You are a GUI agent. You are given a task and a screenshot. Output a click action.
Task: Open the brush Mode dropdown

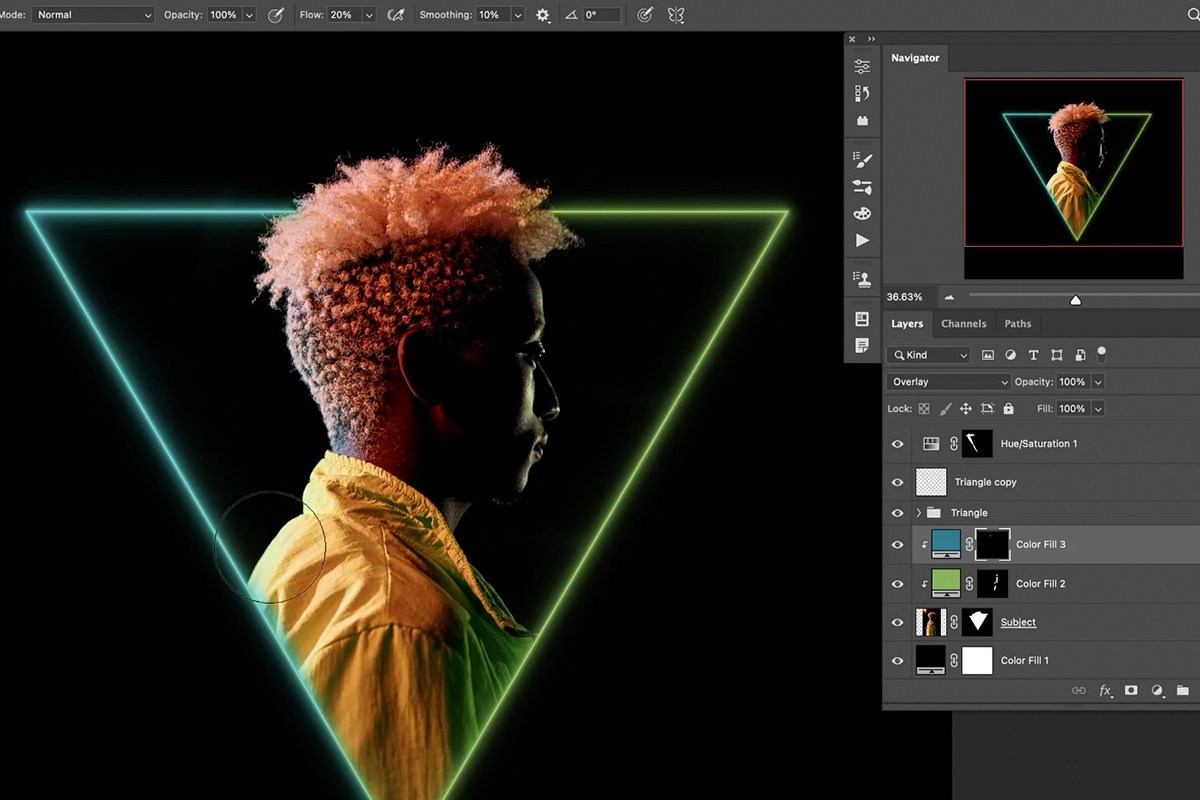tap(93, 15)
